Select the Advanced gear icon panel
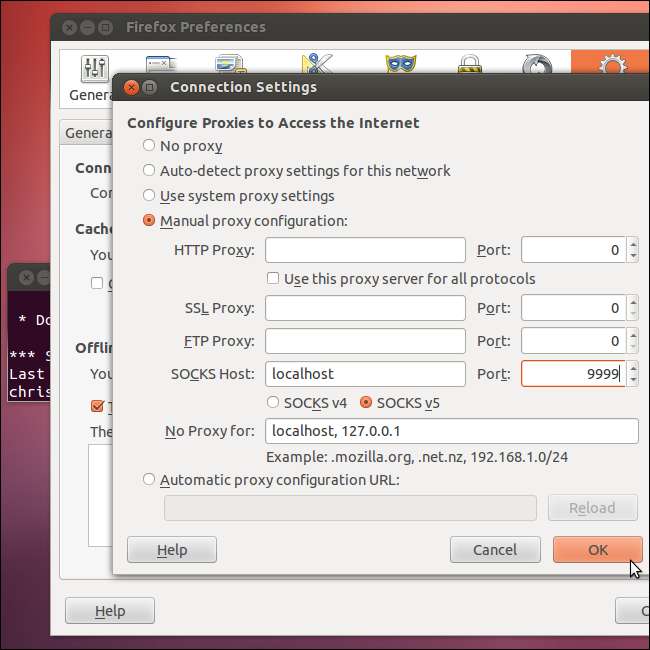 [x=609, y=66]
